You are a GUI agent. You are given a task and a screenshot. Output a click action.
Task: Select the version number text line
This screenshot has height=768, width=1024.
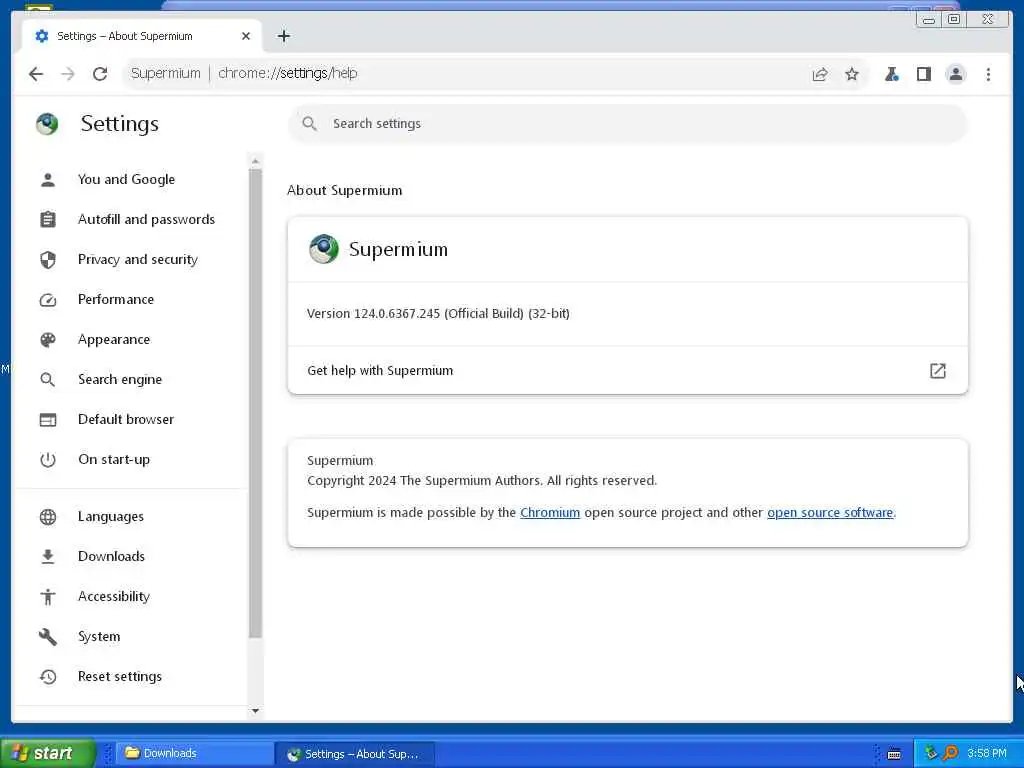(x=438, y=313)
